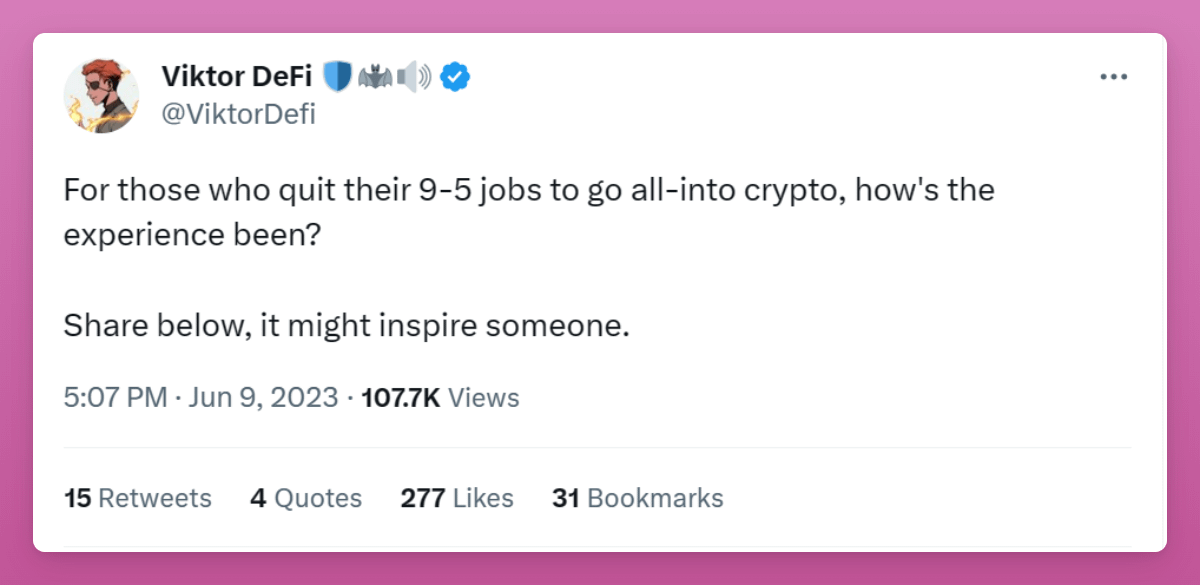The width and height of the screenshot is (1200, 585).
Task: Show the 4 Quotes list
Action: [306, 498]
